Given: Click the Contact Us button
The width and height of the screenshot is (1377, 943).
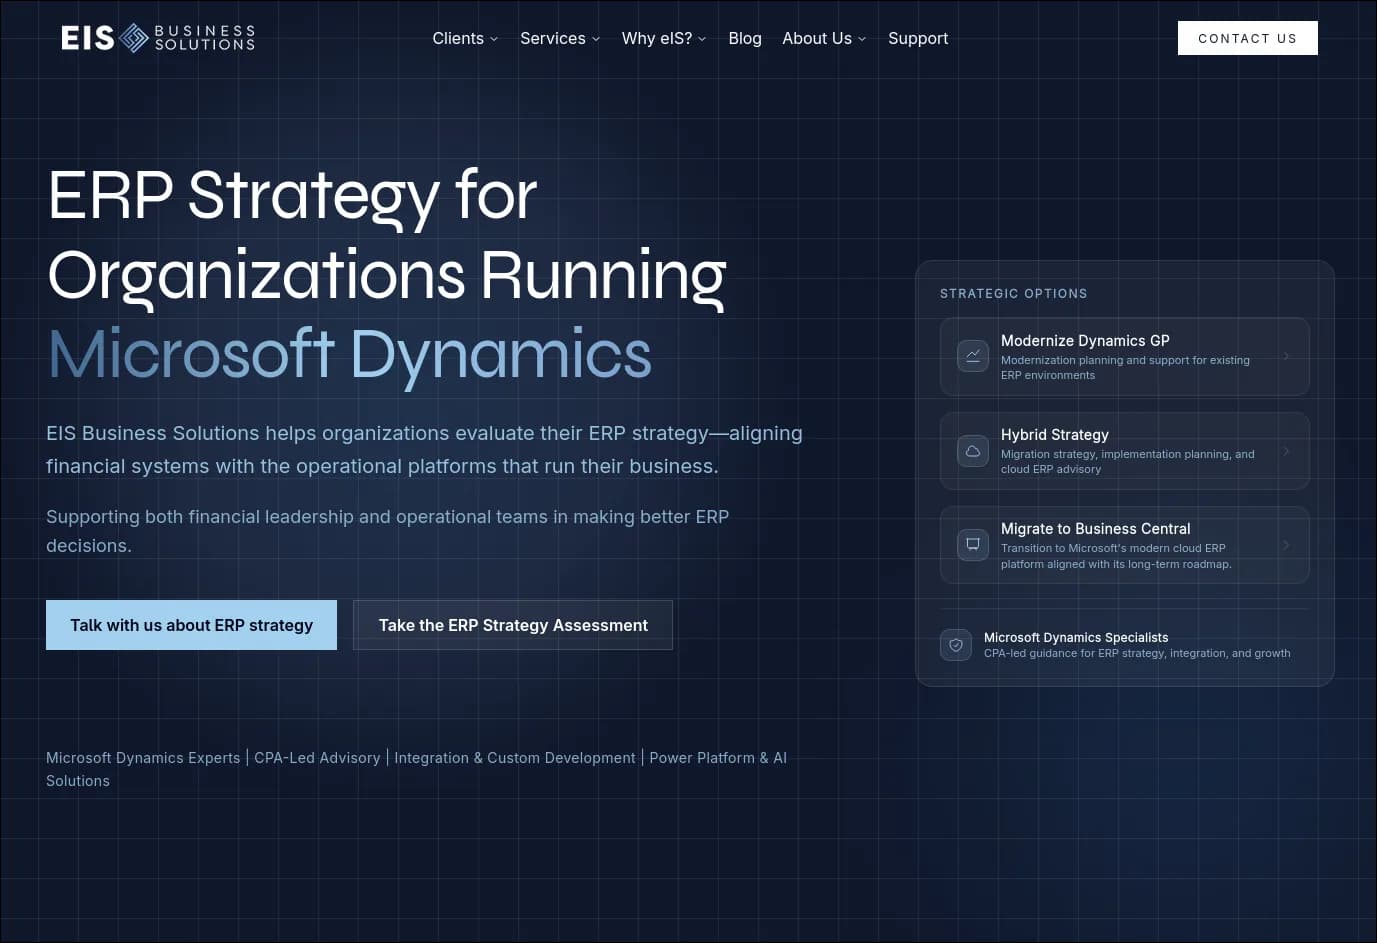Looking at the screenshot, I should [1248, 38].
